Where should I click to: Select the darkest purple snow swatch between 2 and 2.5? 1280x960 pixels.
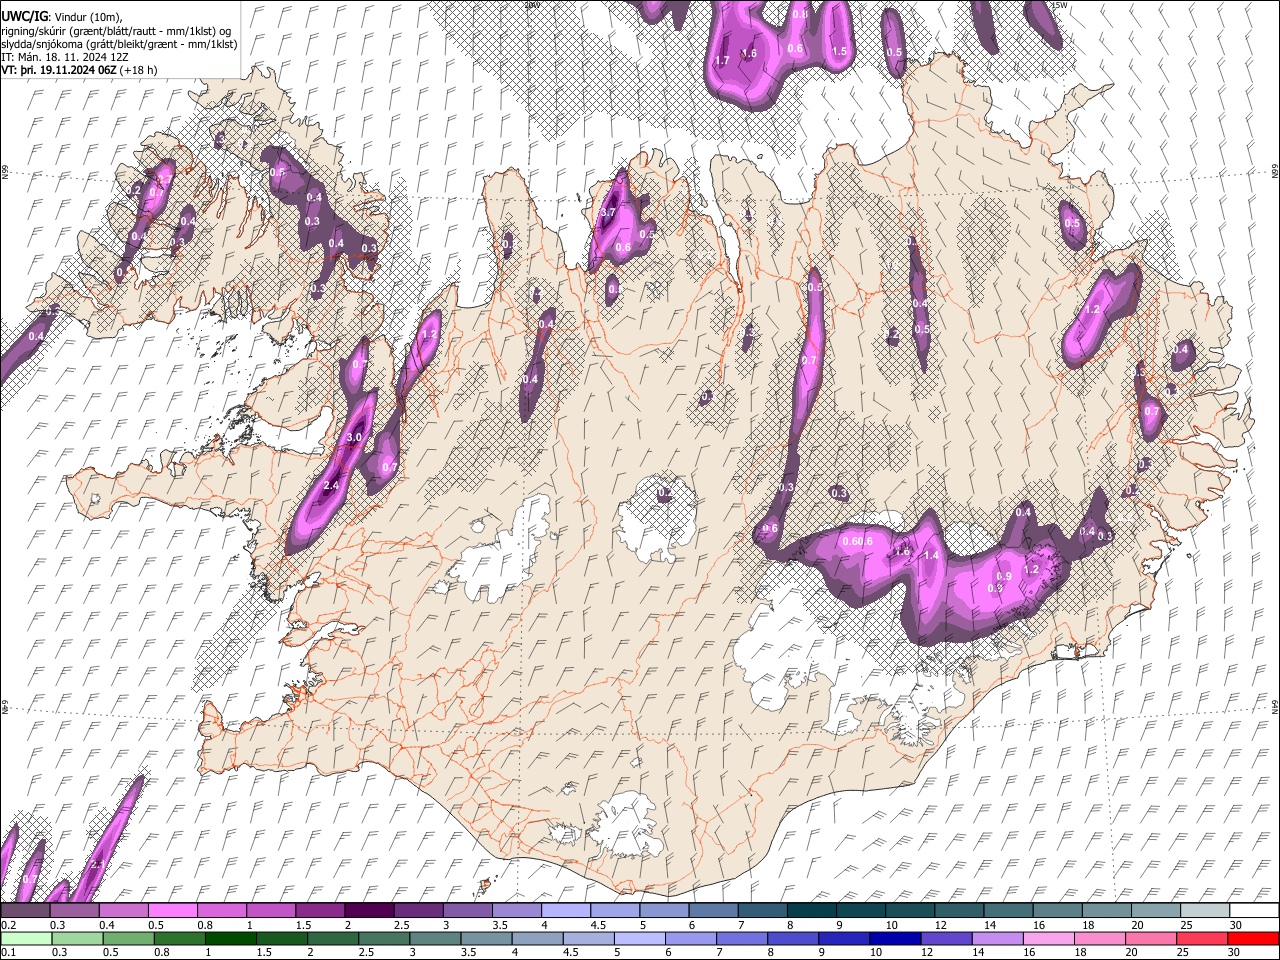tap(368, 911)
